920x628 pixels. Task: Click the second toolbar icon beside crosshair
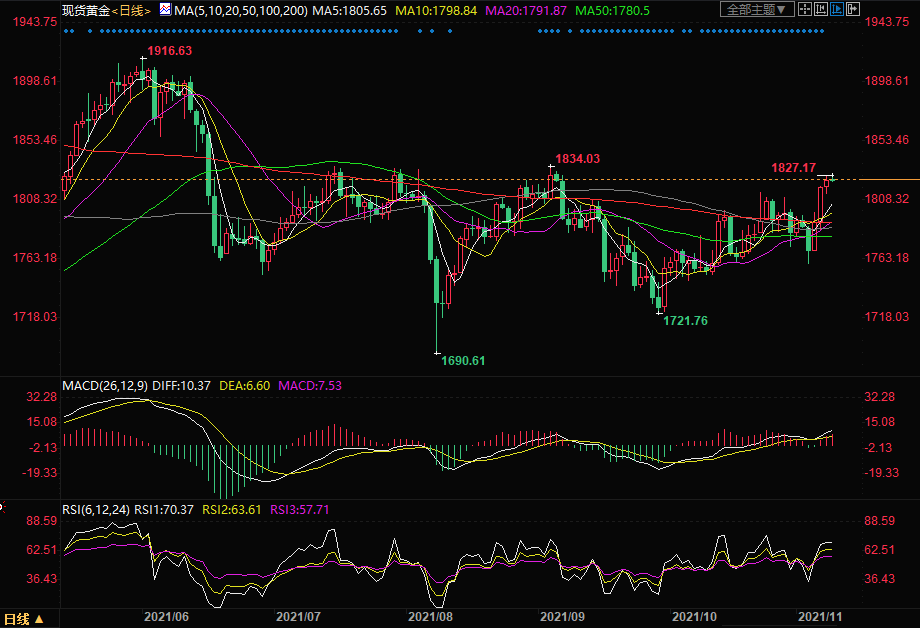click(x=820, y=10)
